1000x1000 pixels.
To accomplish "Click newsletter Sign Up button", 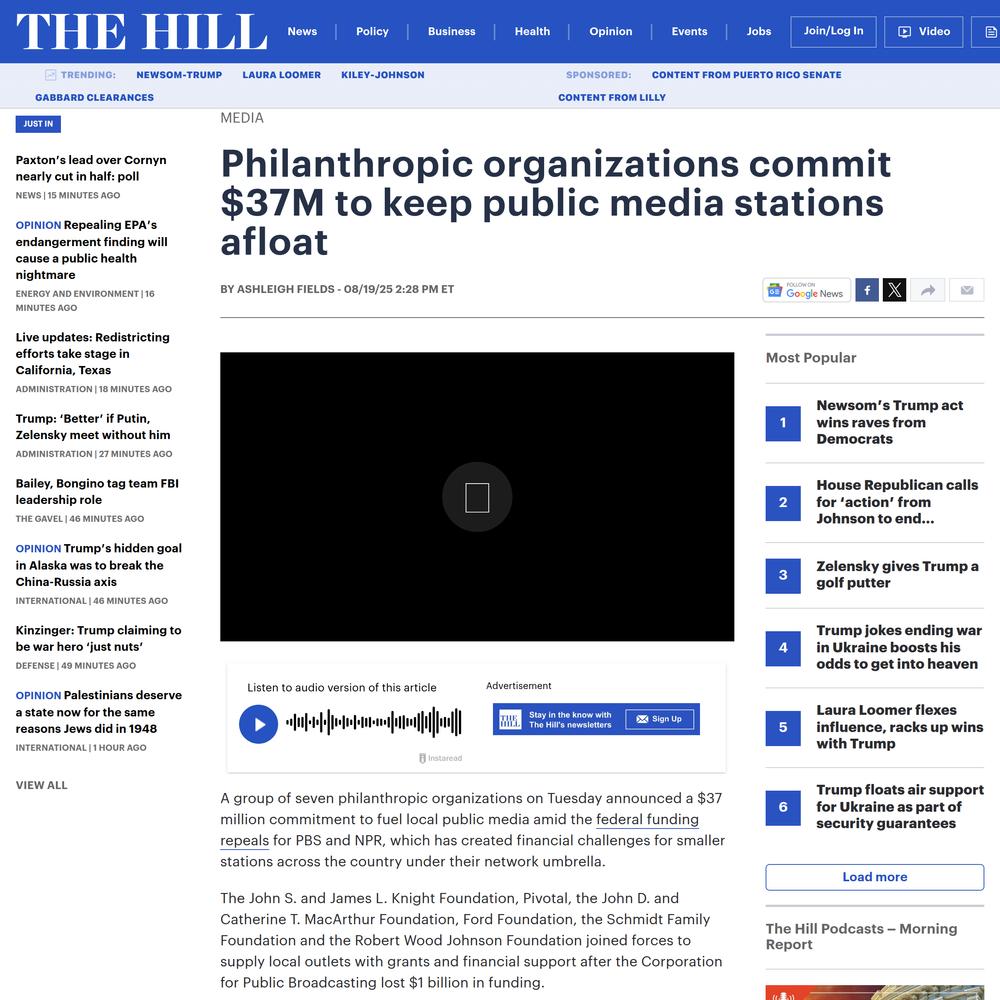I will 659,719.
